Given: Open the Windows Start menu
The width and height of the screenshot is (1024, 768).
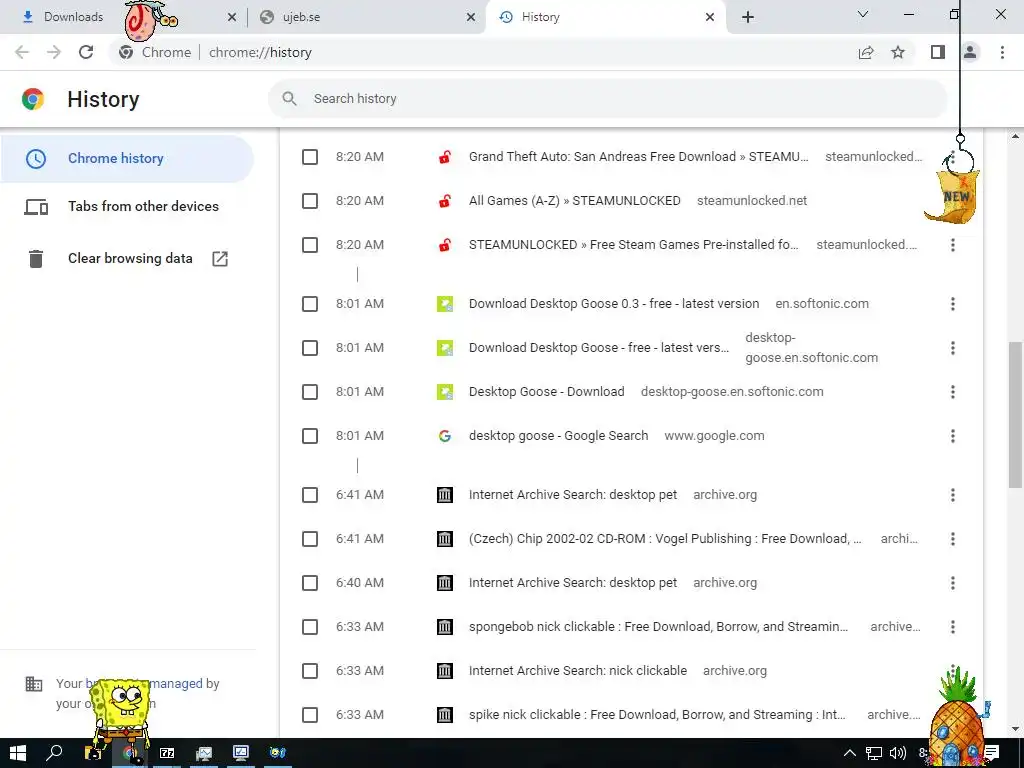Looking at the screenshot, I should point(18,753).
